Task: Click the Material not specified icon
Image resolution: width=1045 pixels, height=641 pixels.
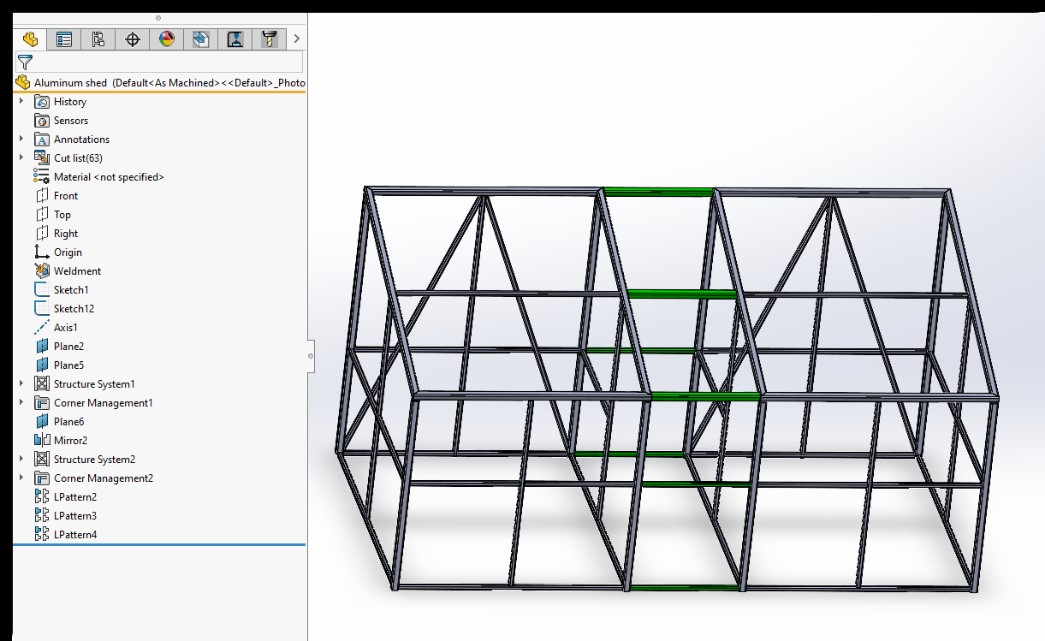Action: (41, 177)
